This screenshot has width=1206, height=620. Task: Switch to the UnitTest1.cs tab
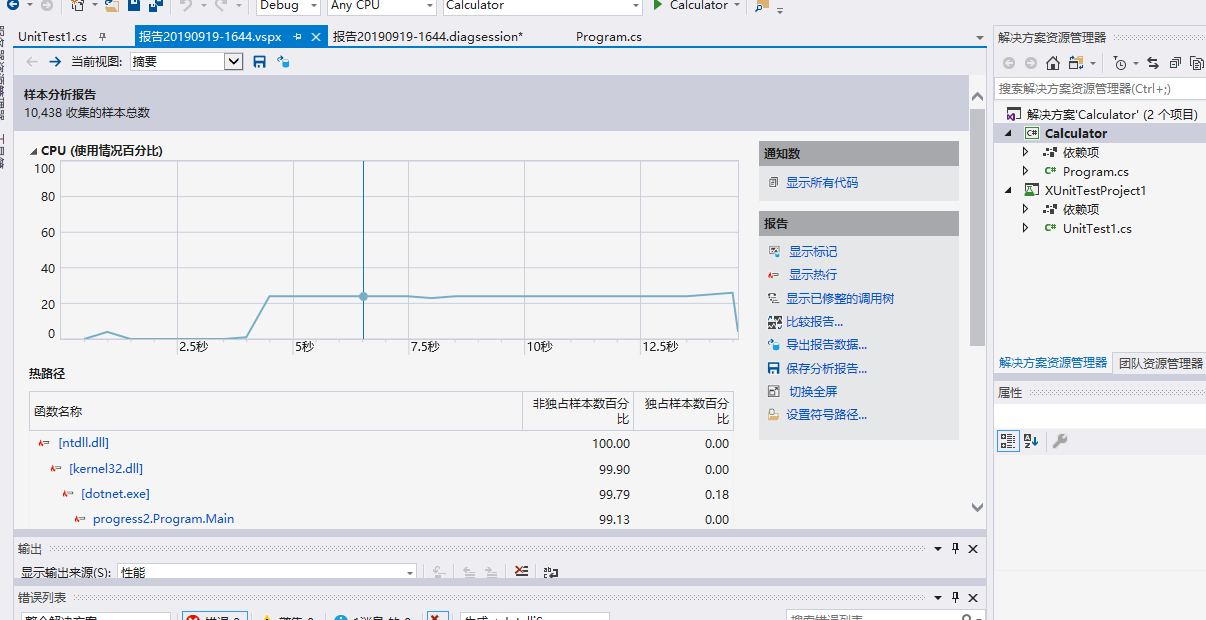[52, 37]
